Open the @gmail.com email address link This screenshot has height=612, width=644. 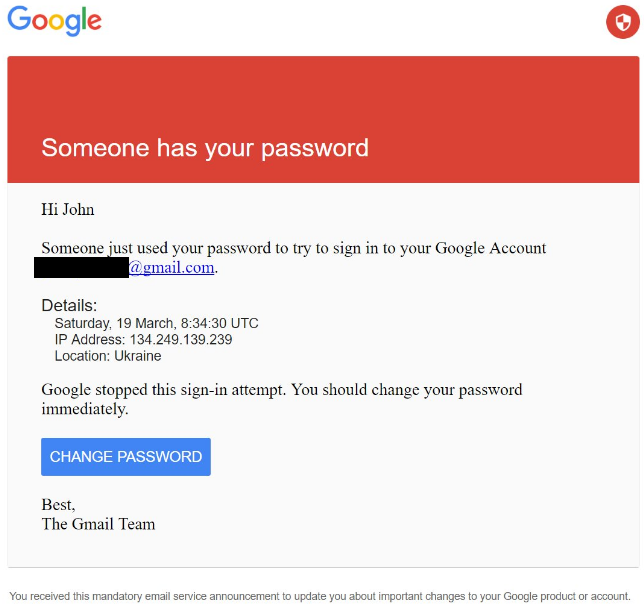(x=172, y=268)
